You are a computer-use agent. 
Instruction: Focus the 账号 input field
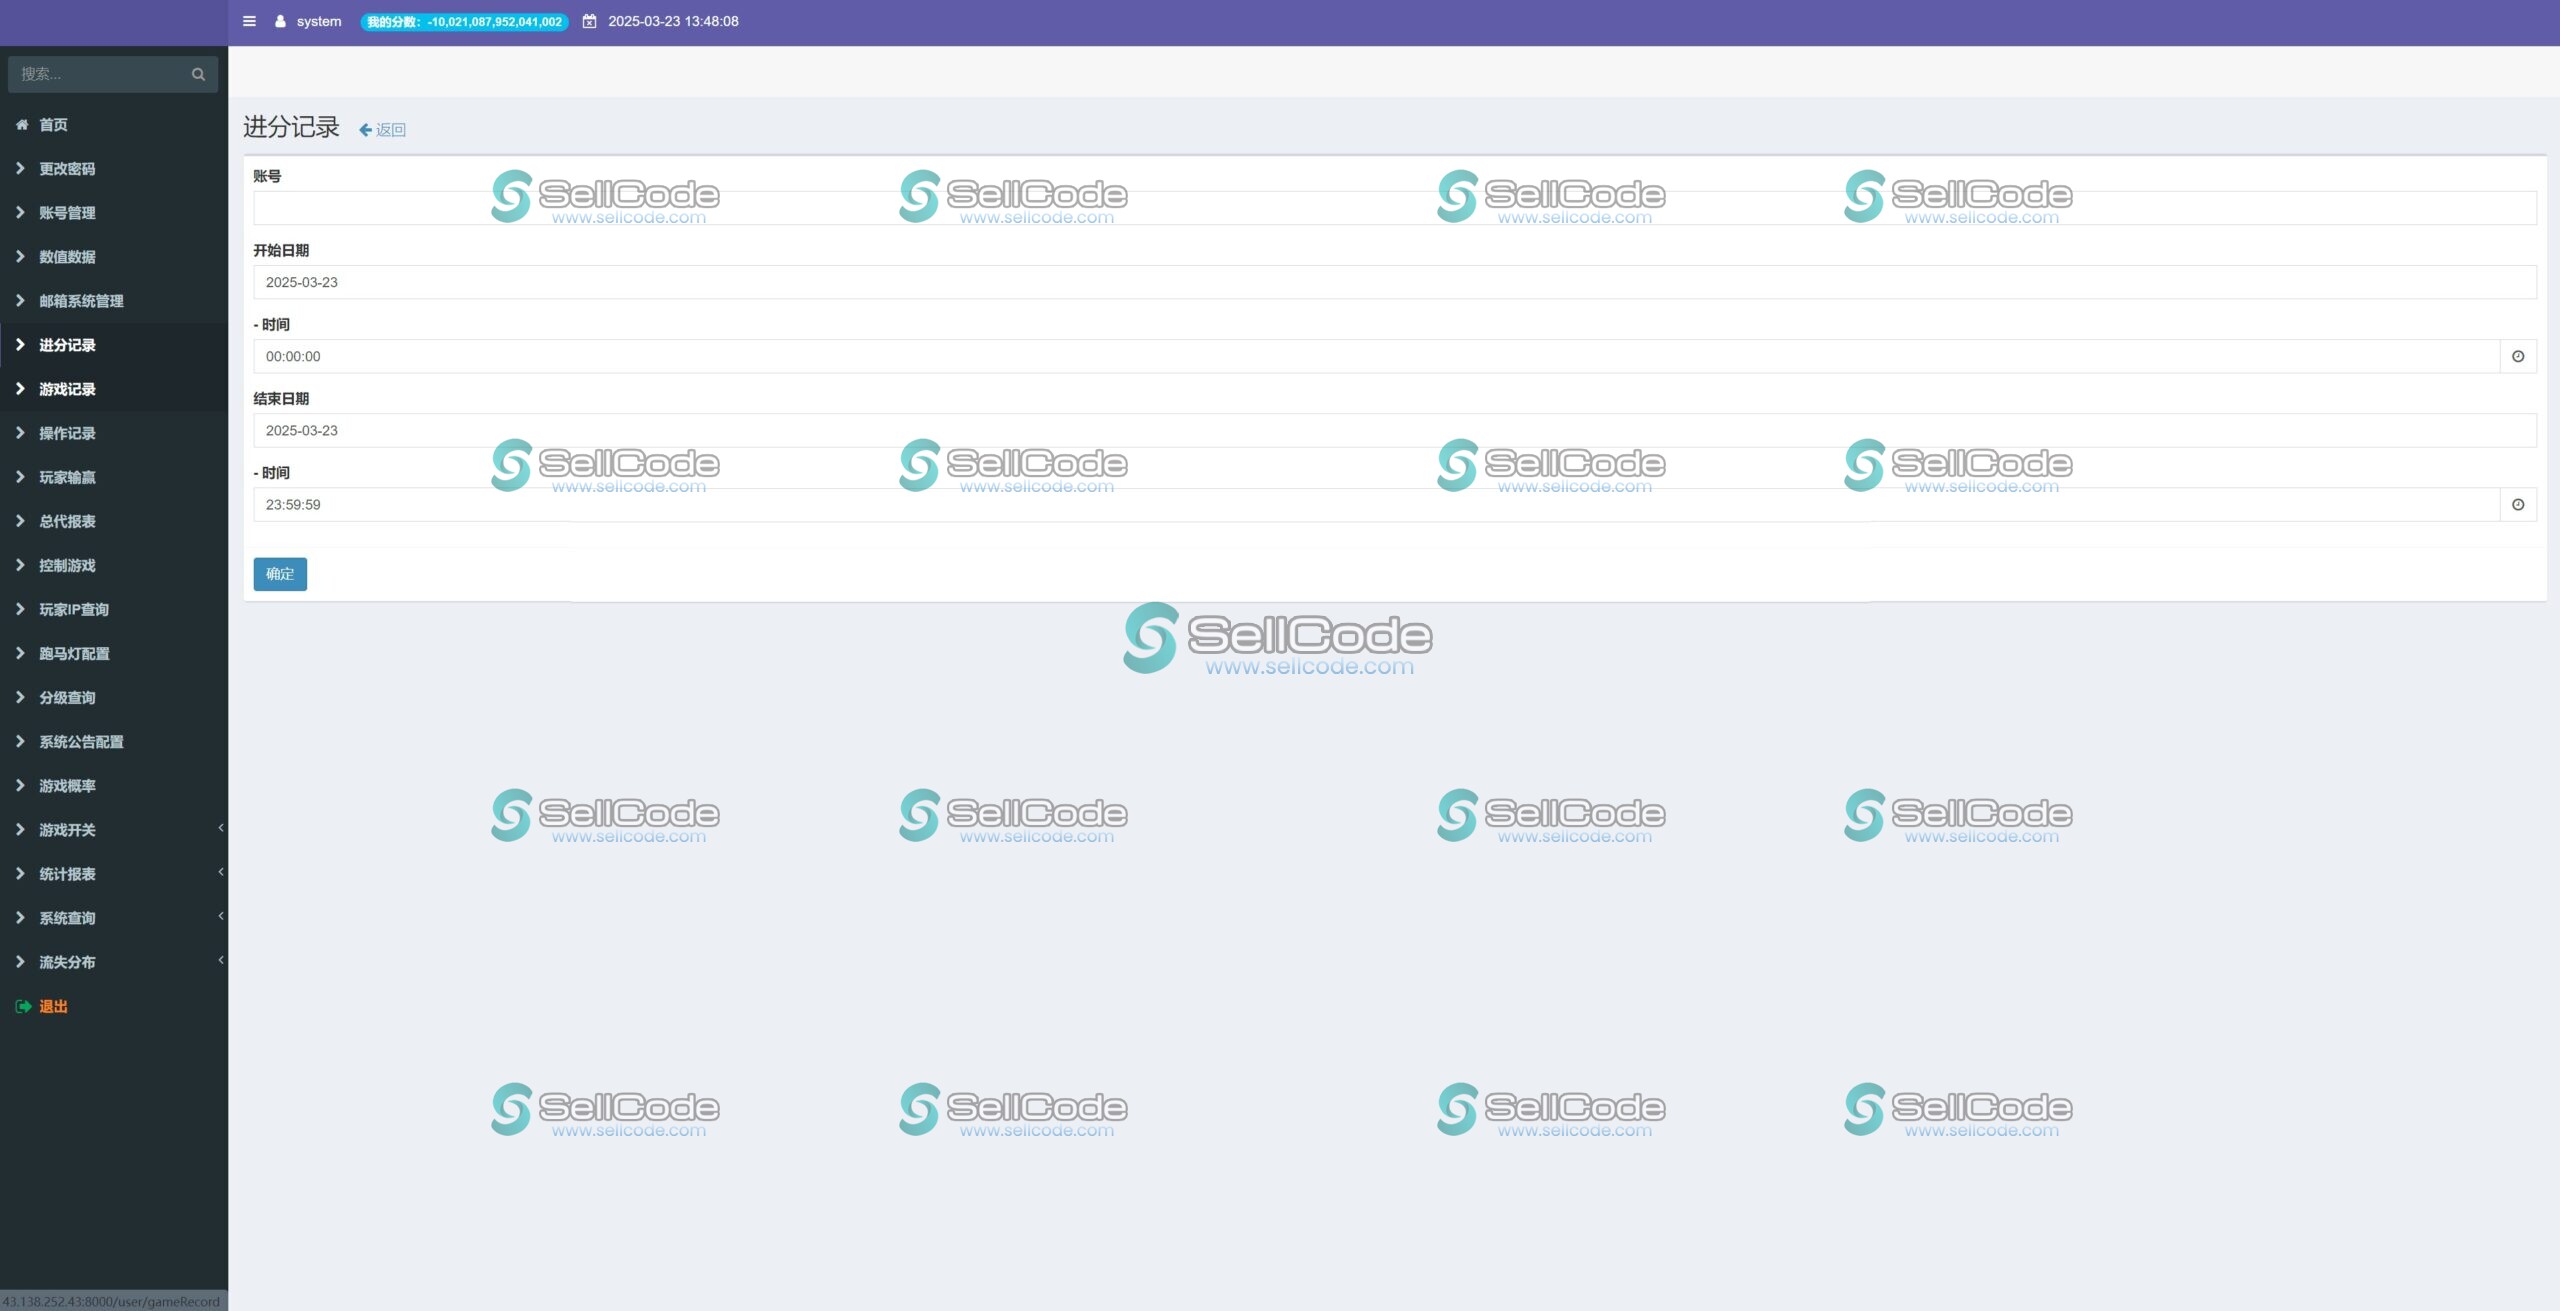(x=1395, y=208)
